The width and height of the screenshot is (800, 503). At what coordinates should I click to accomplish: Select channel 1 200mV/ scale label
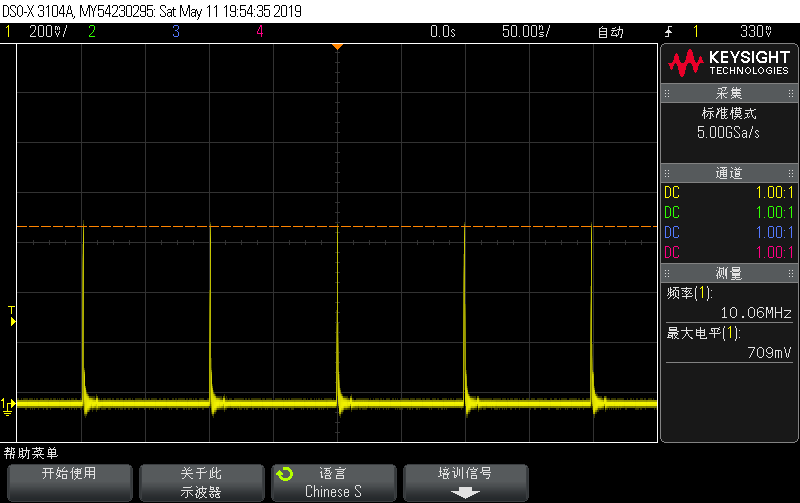click(48, 32)
